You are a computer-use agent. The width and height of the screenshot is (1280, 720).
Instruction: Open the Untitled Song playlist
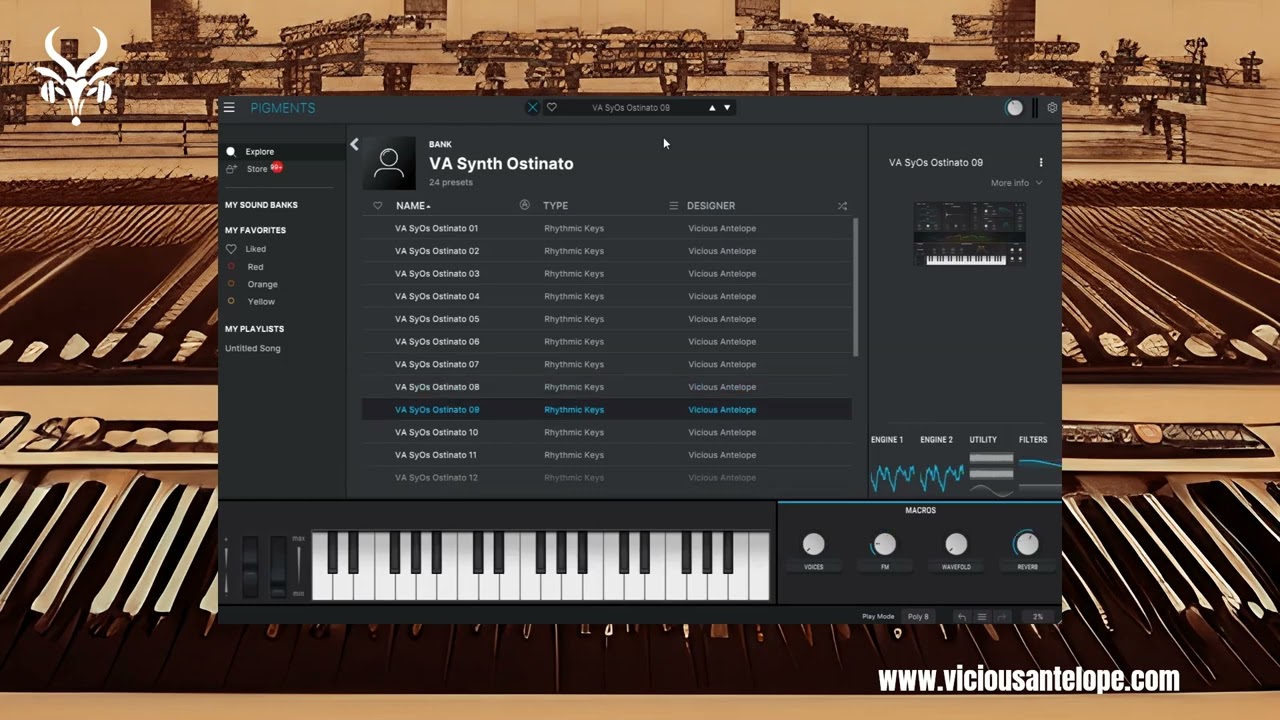click(253, 348)
